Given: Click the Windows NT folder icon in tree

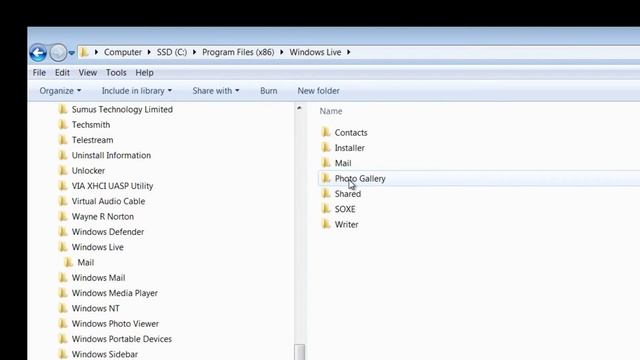Looking at the screenshot, I should click(x=63, y=308).
